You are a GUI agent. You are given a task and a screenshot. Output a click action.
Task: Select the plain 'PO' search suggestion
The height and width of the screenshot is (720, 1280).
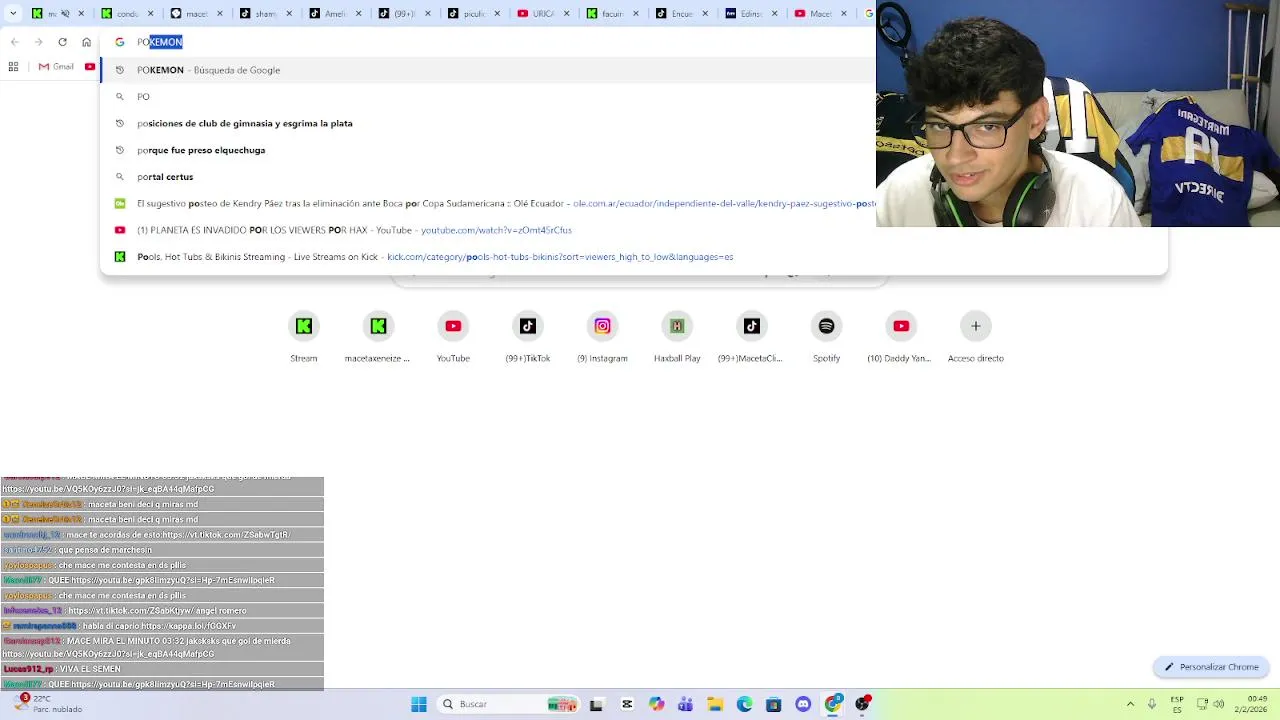pos(488,97)
